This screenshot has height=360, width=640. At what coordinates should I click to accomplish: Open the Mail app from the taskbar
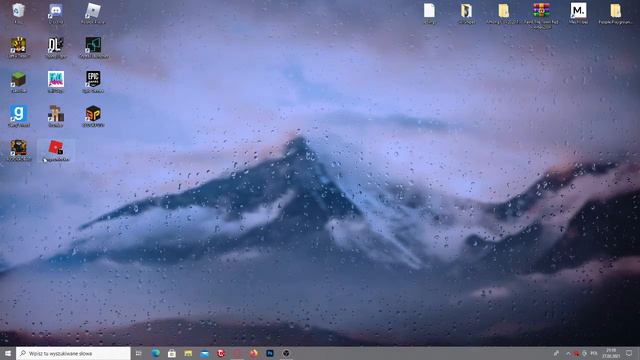point(204,353)
